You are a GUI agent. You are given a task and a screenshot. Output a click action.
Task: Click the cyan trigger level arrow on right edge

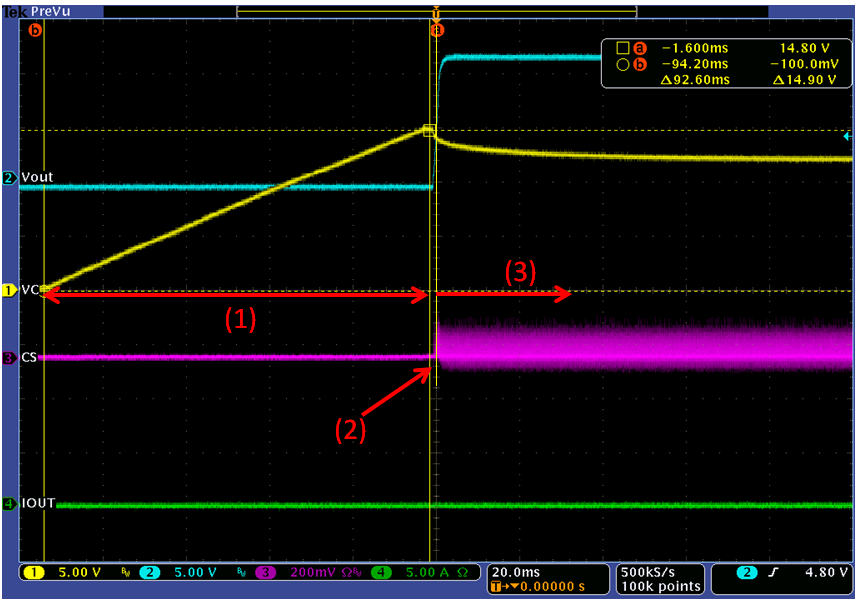click(x=848, y=133)
